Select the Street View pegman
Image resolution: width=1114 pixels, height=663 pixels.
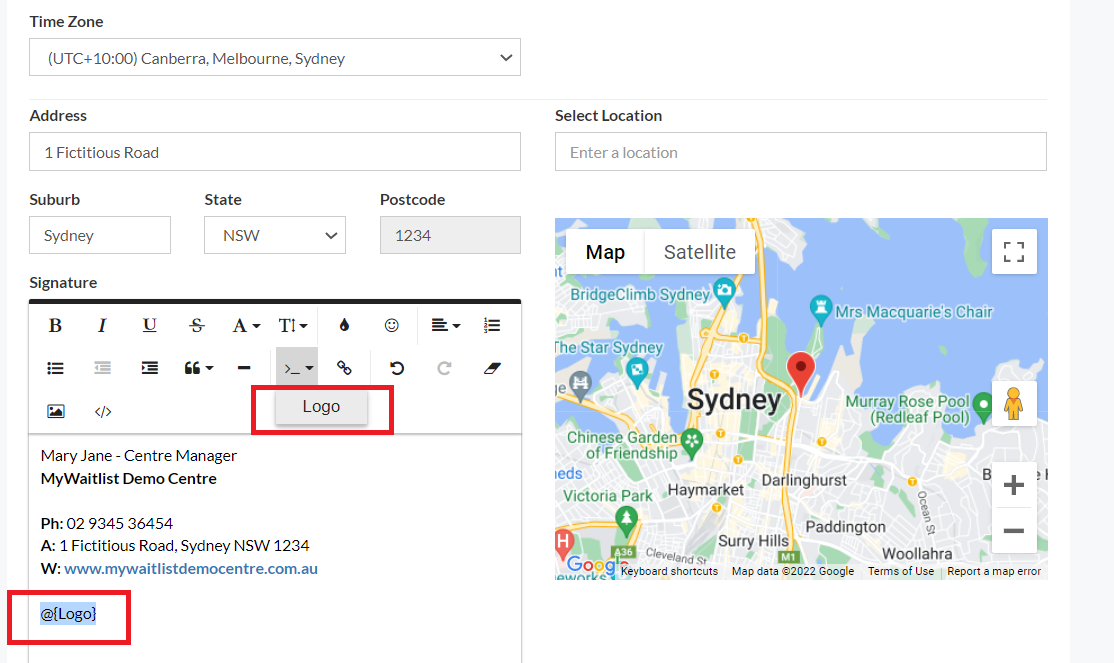click(x=1014, y=404)
